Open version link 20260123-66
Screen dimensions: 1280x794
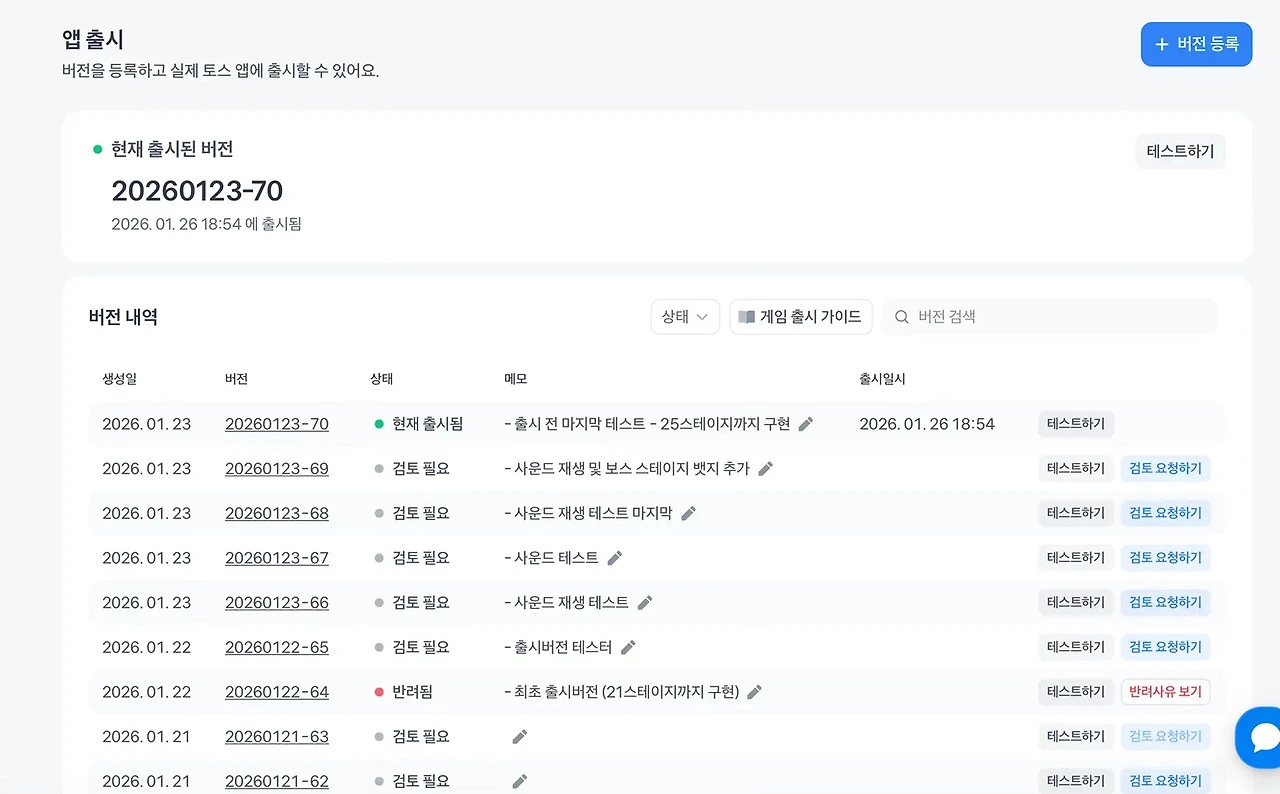tap(277, 603)
